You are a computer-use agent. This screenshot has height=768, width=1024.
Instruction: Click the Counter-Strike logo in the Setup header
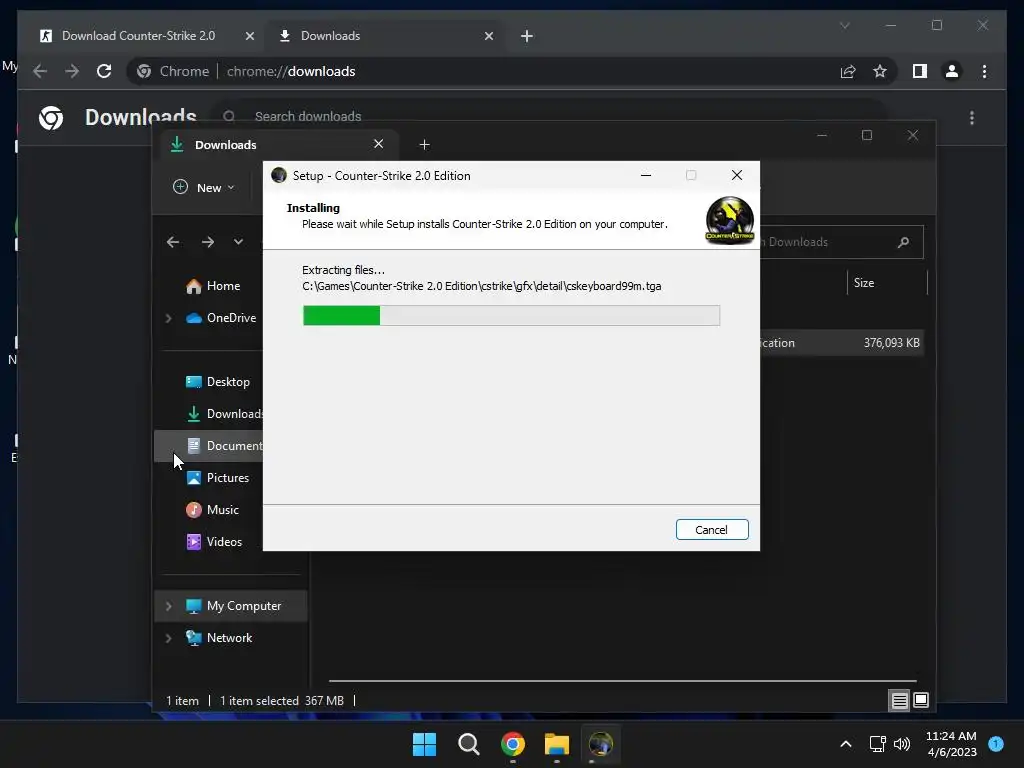click(x=729, y=221)
